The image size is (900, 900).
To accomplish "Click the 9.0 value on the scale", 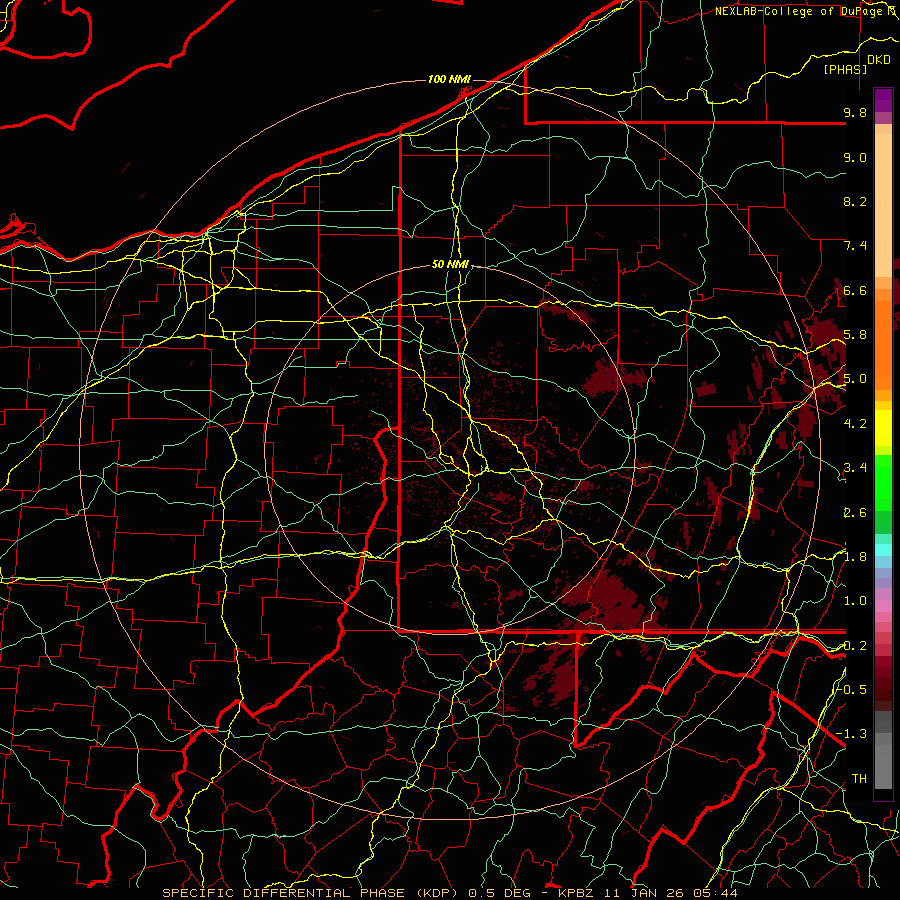I will point(855,157).
